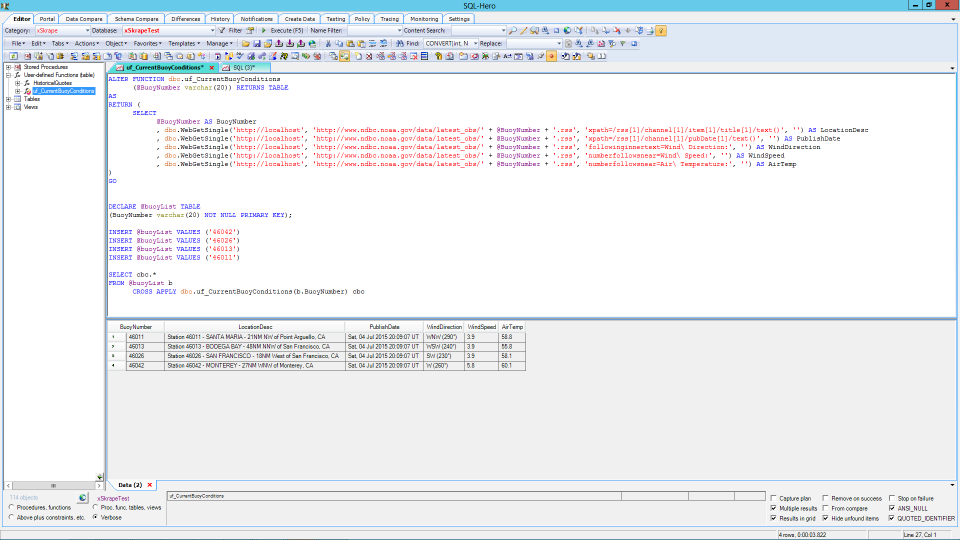Expand the Stored Procedures tree node
The height and width of the screenshot is (540, 960).
click(x=9, y=67)
